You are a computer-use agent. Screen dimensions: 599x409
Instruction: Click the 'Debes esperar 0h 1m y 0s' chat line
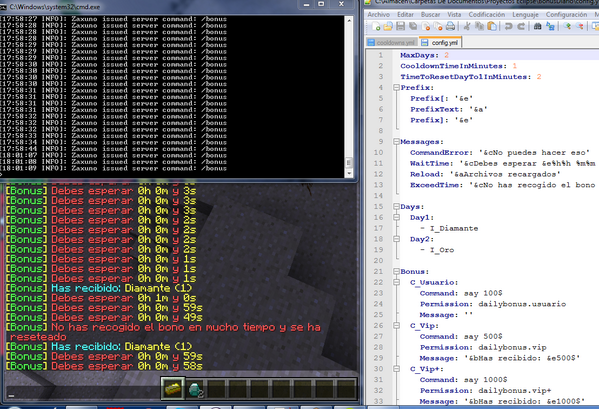pyautogui.click(x=101, y=298)
